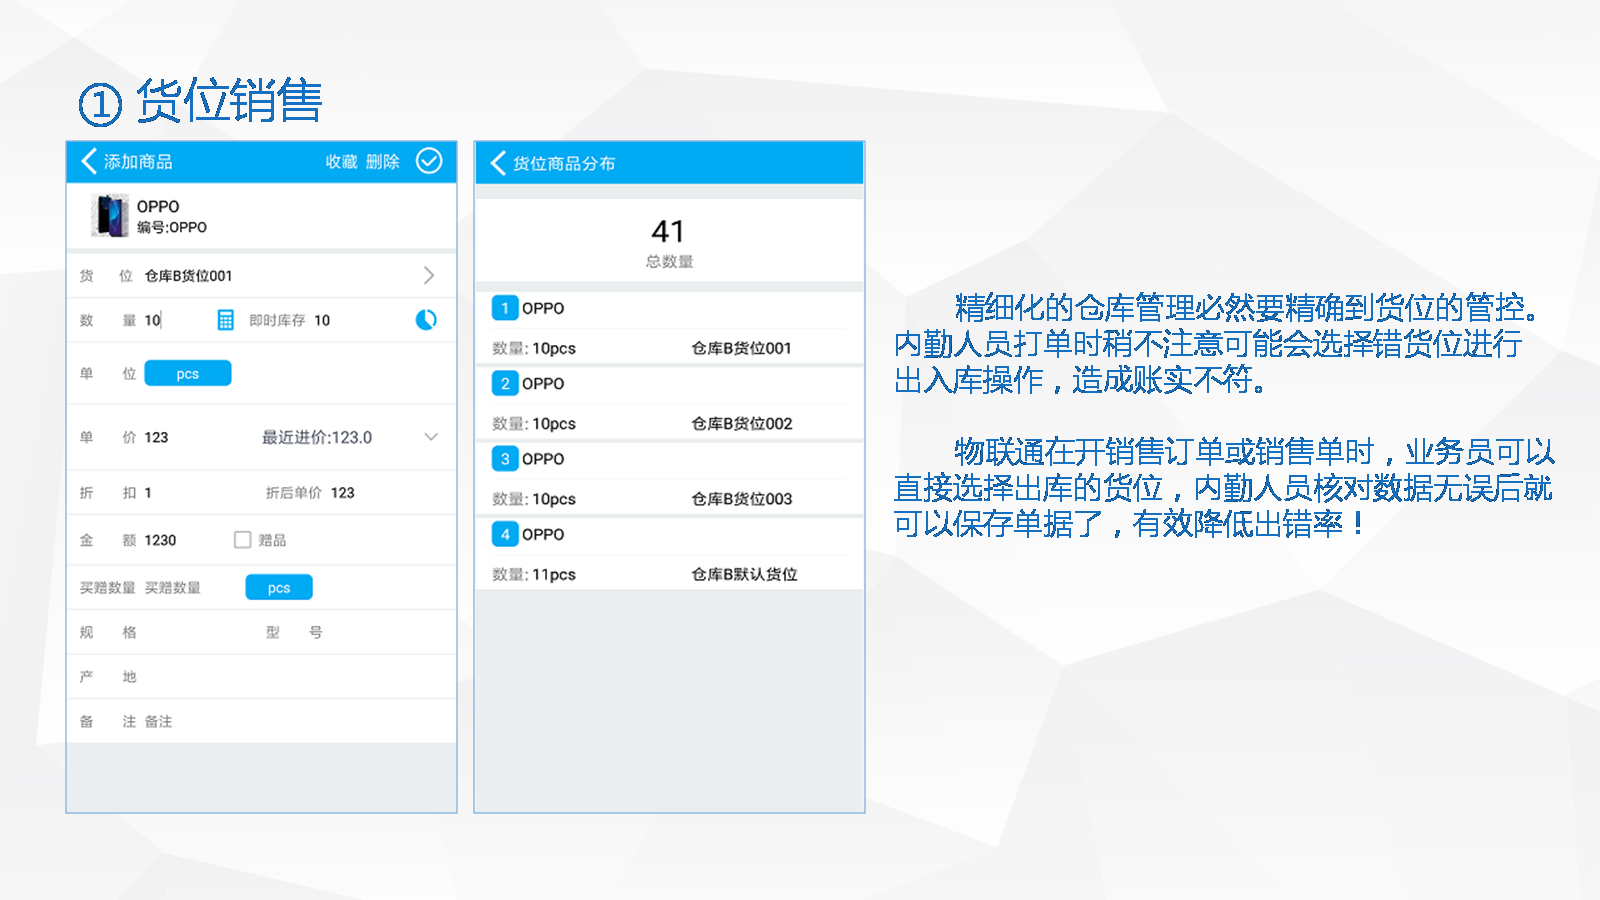The image size is (1600, 900).
Task: Expand the 单价 price dropdown arrow
Action: pyautogui.click(x=431, y=437)
